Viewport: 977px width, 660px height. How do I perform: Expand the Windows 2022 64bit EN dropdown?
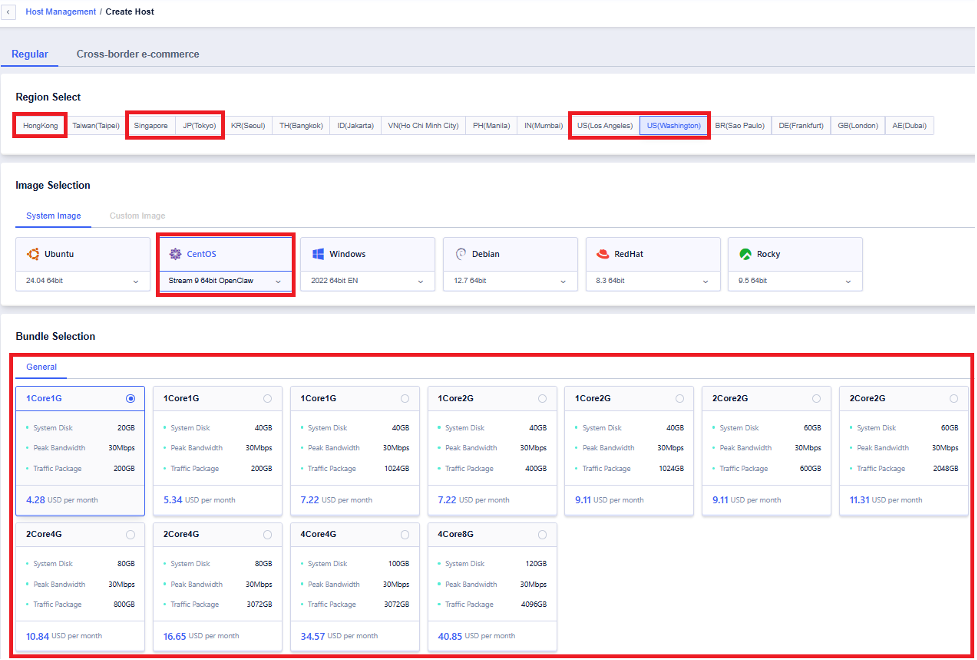[x=421, y=281]
